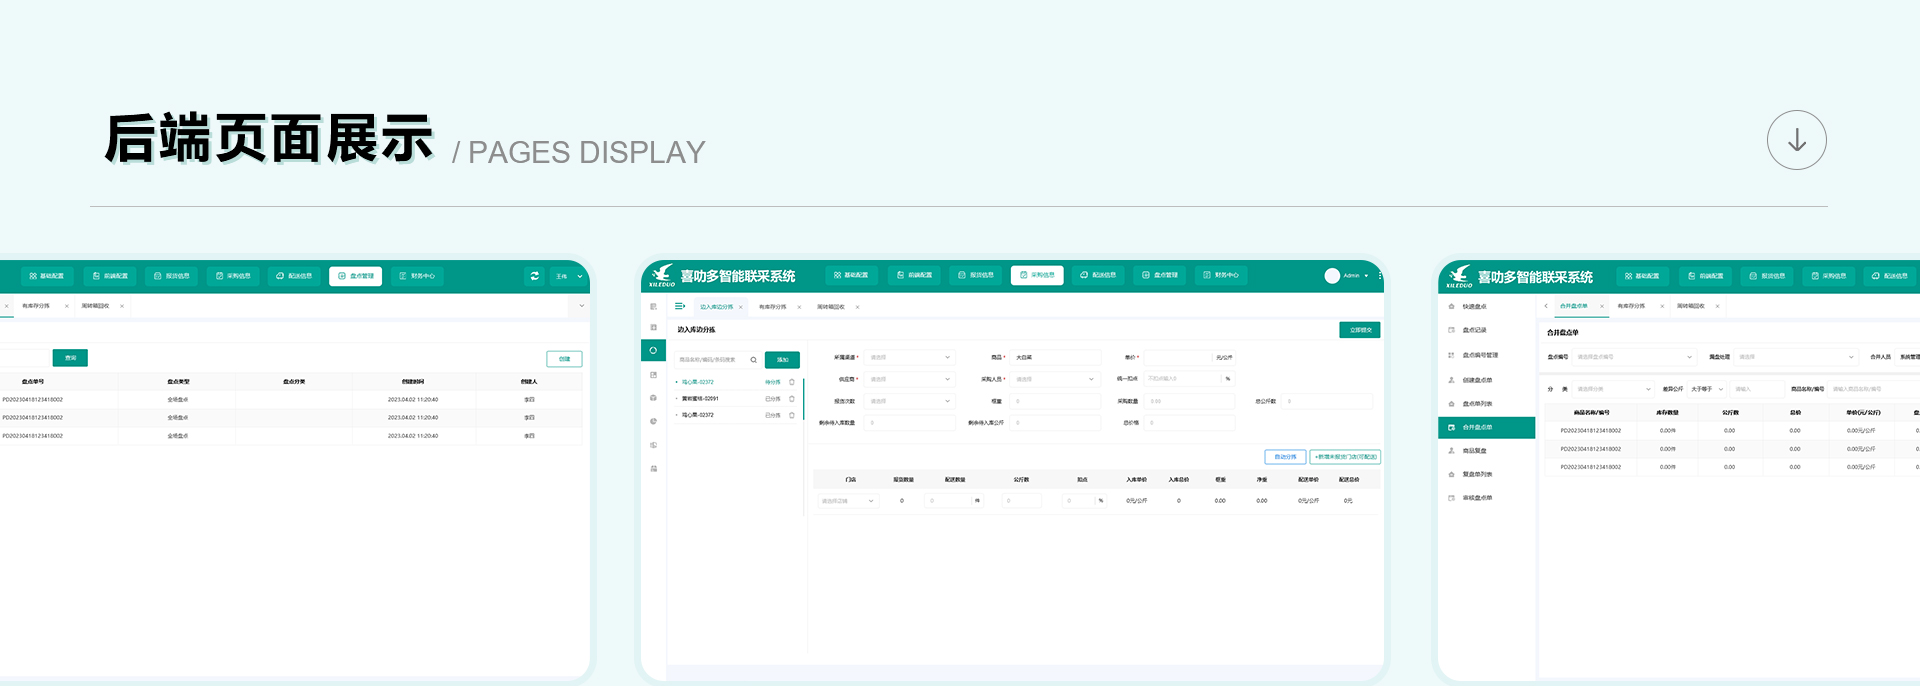The image size is (1920, 686).
Task: Delete 黄桃蜜桃-02091 using its trash icon
Action: point(792,399)
